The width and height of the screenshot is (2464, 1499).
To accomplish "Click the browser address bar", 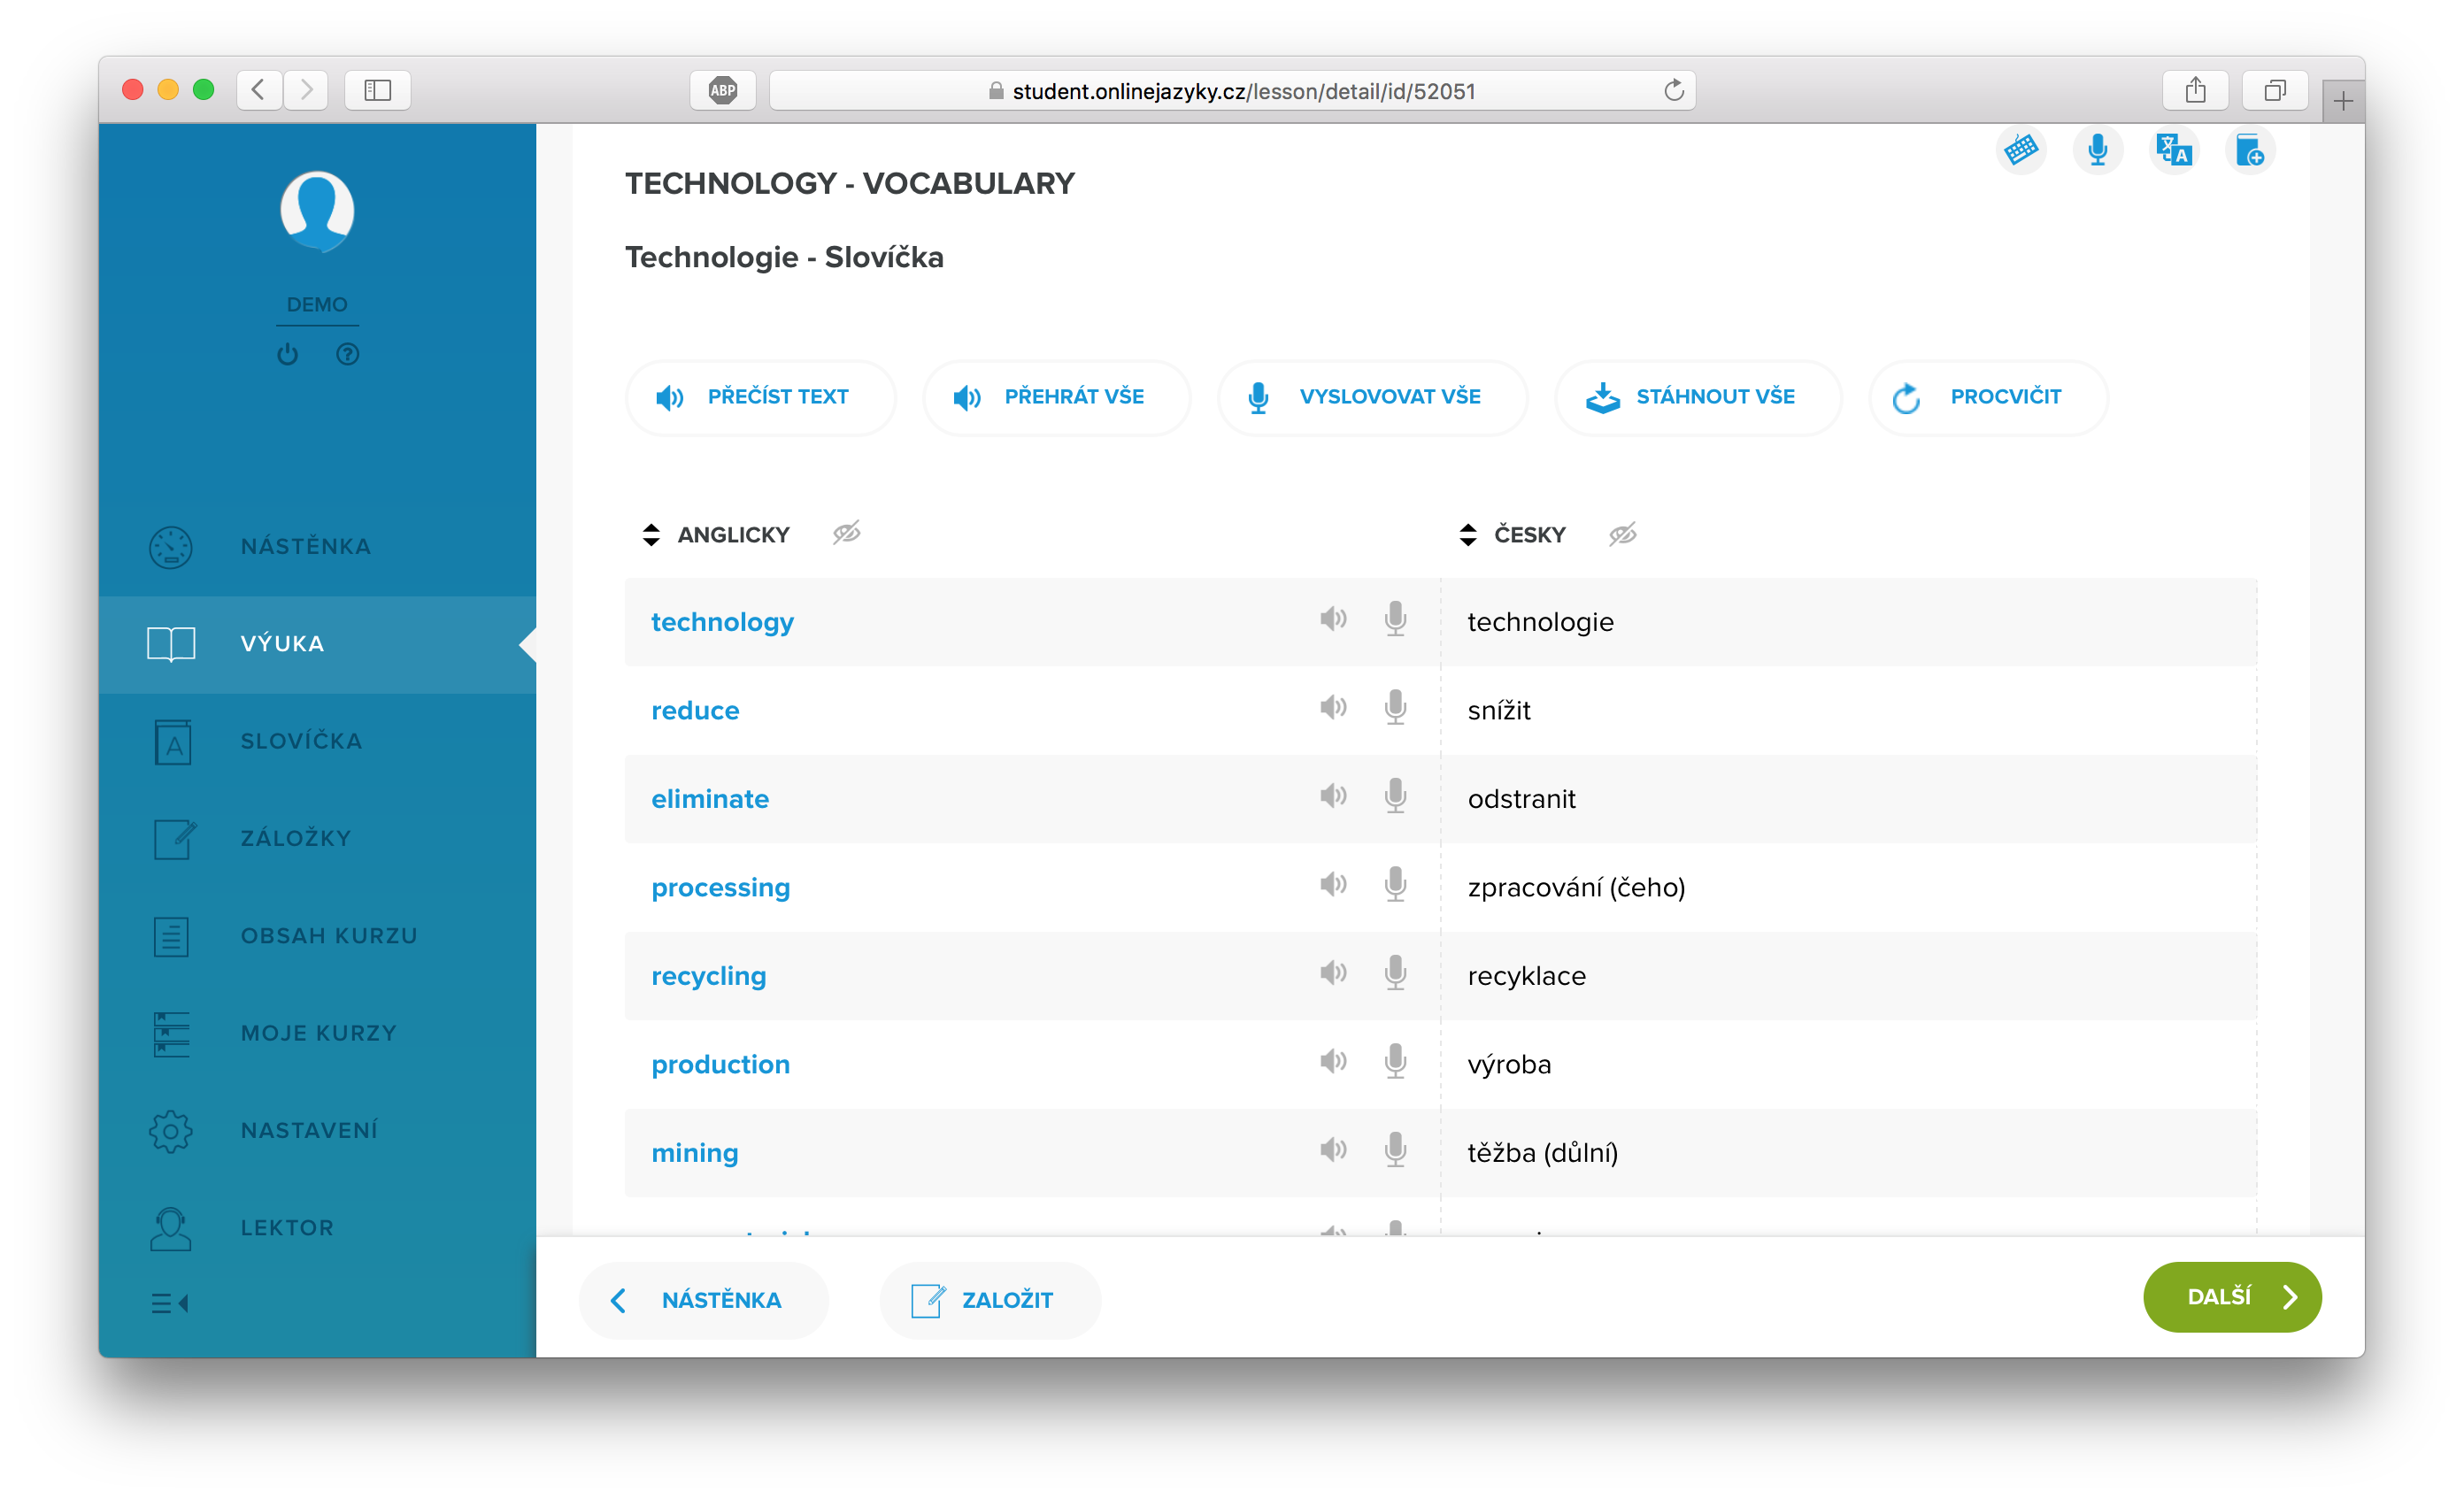I will 1230,91.
